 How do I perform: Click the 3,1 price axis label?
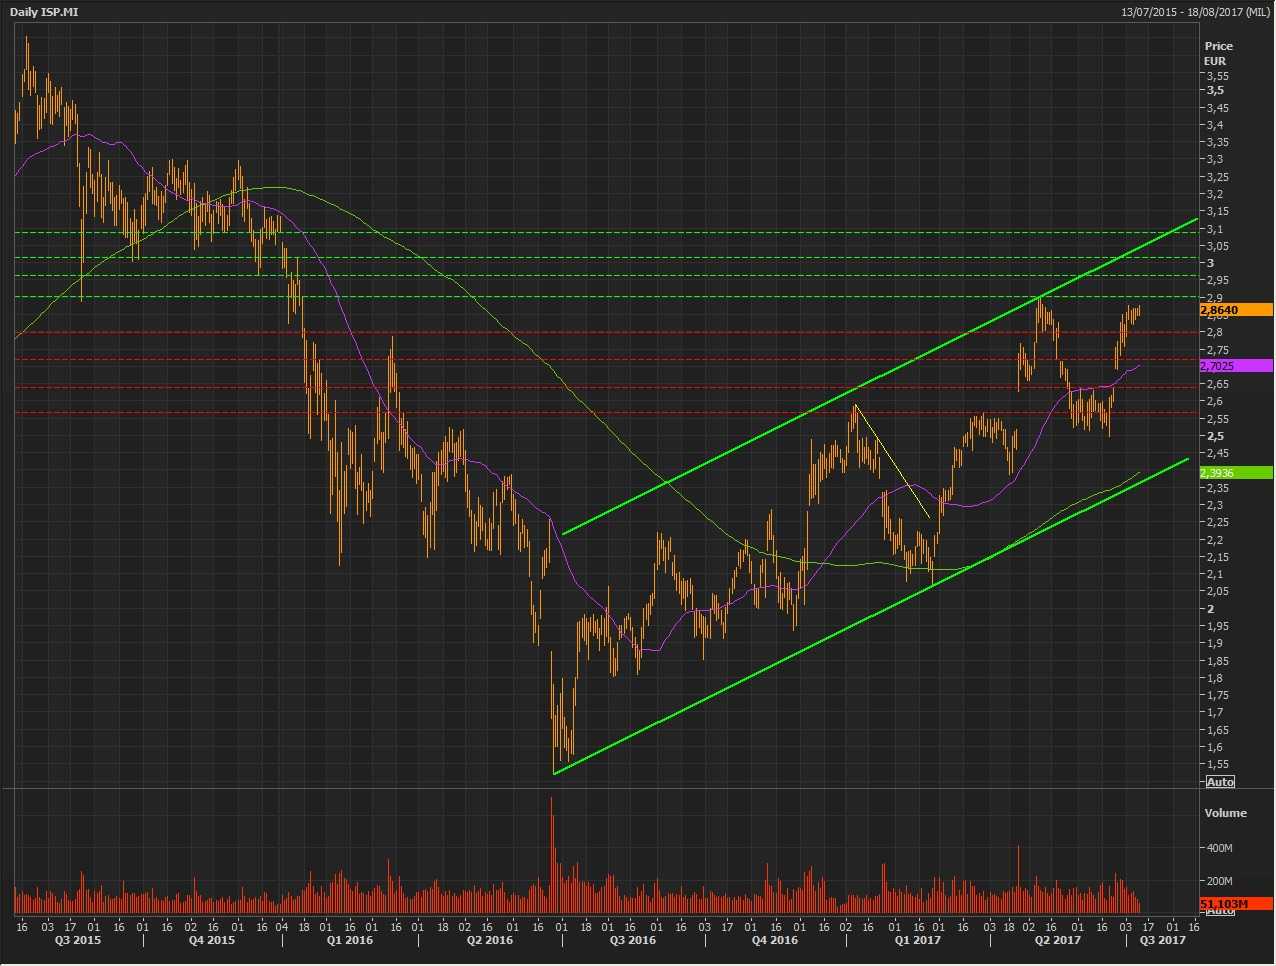[1215, 229]
